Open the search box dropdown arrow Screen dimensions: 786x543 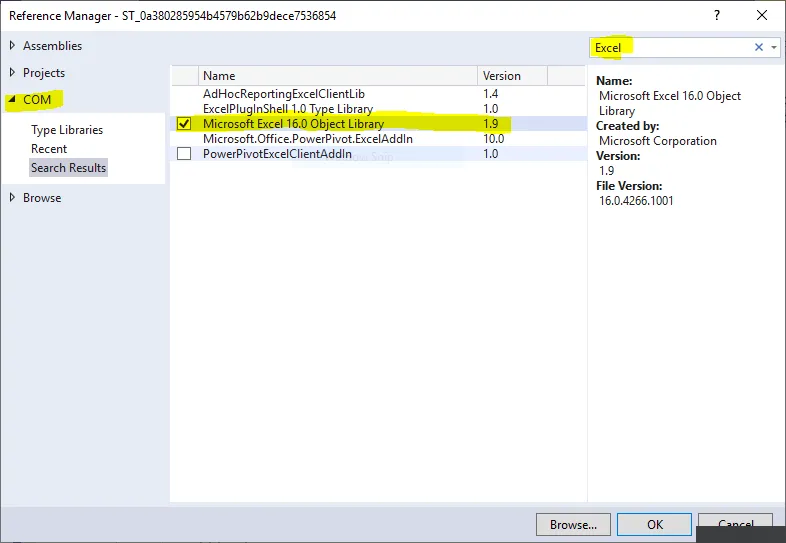[x=774, y=48]
